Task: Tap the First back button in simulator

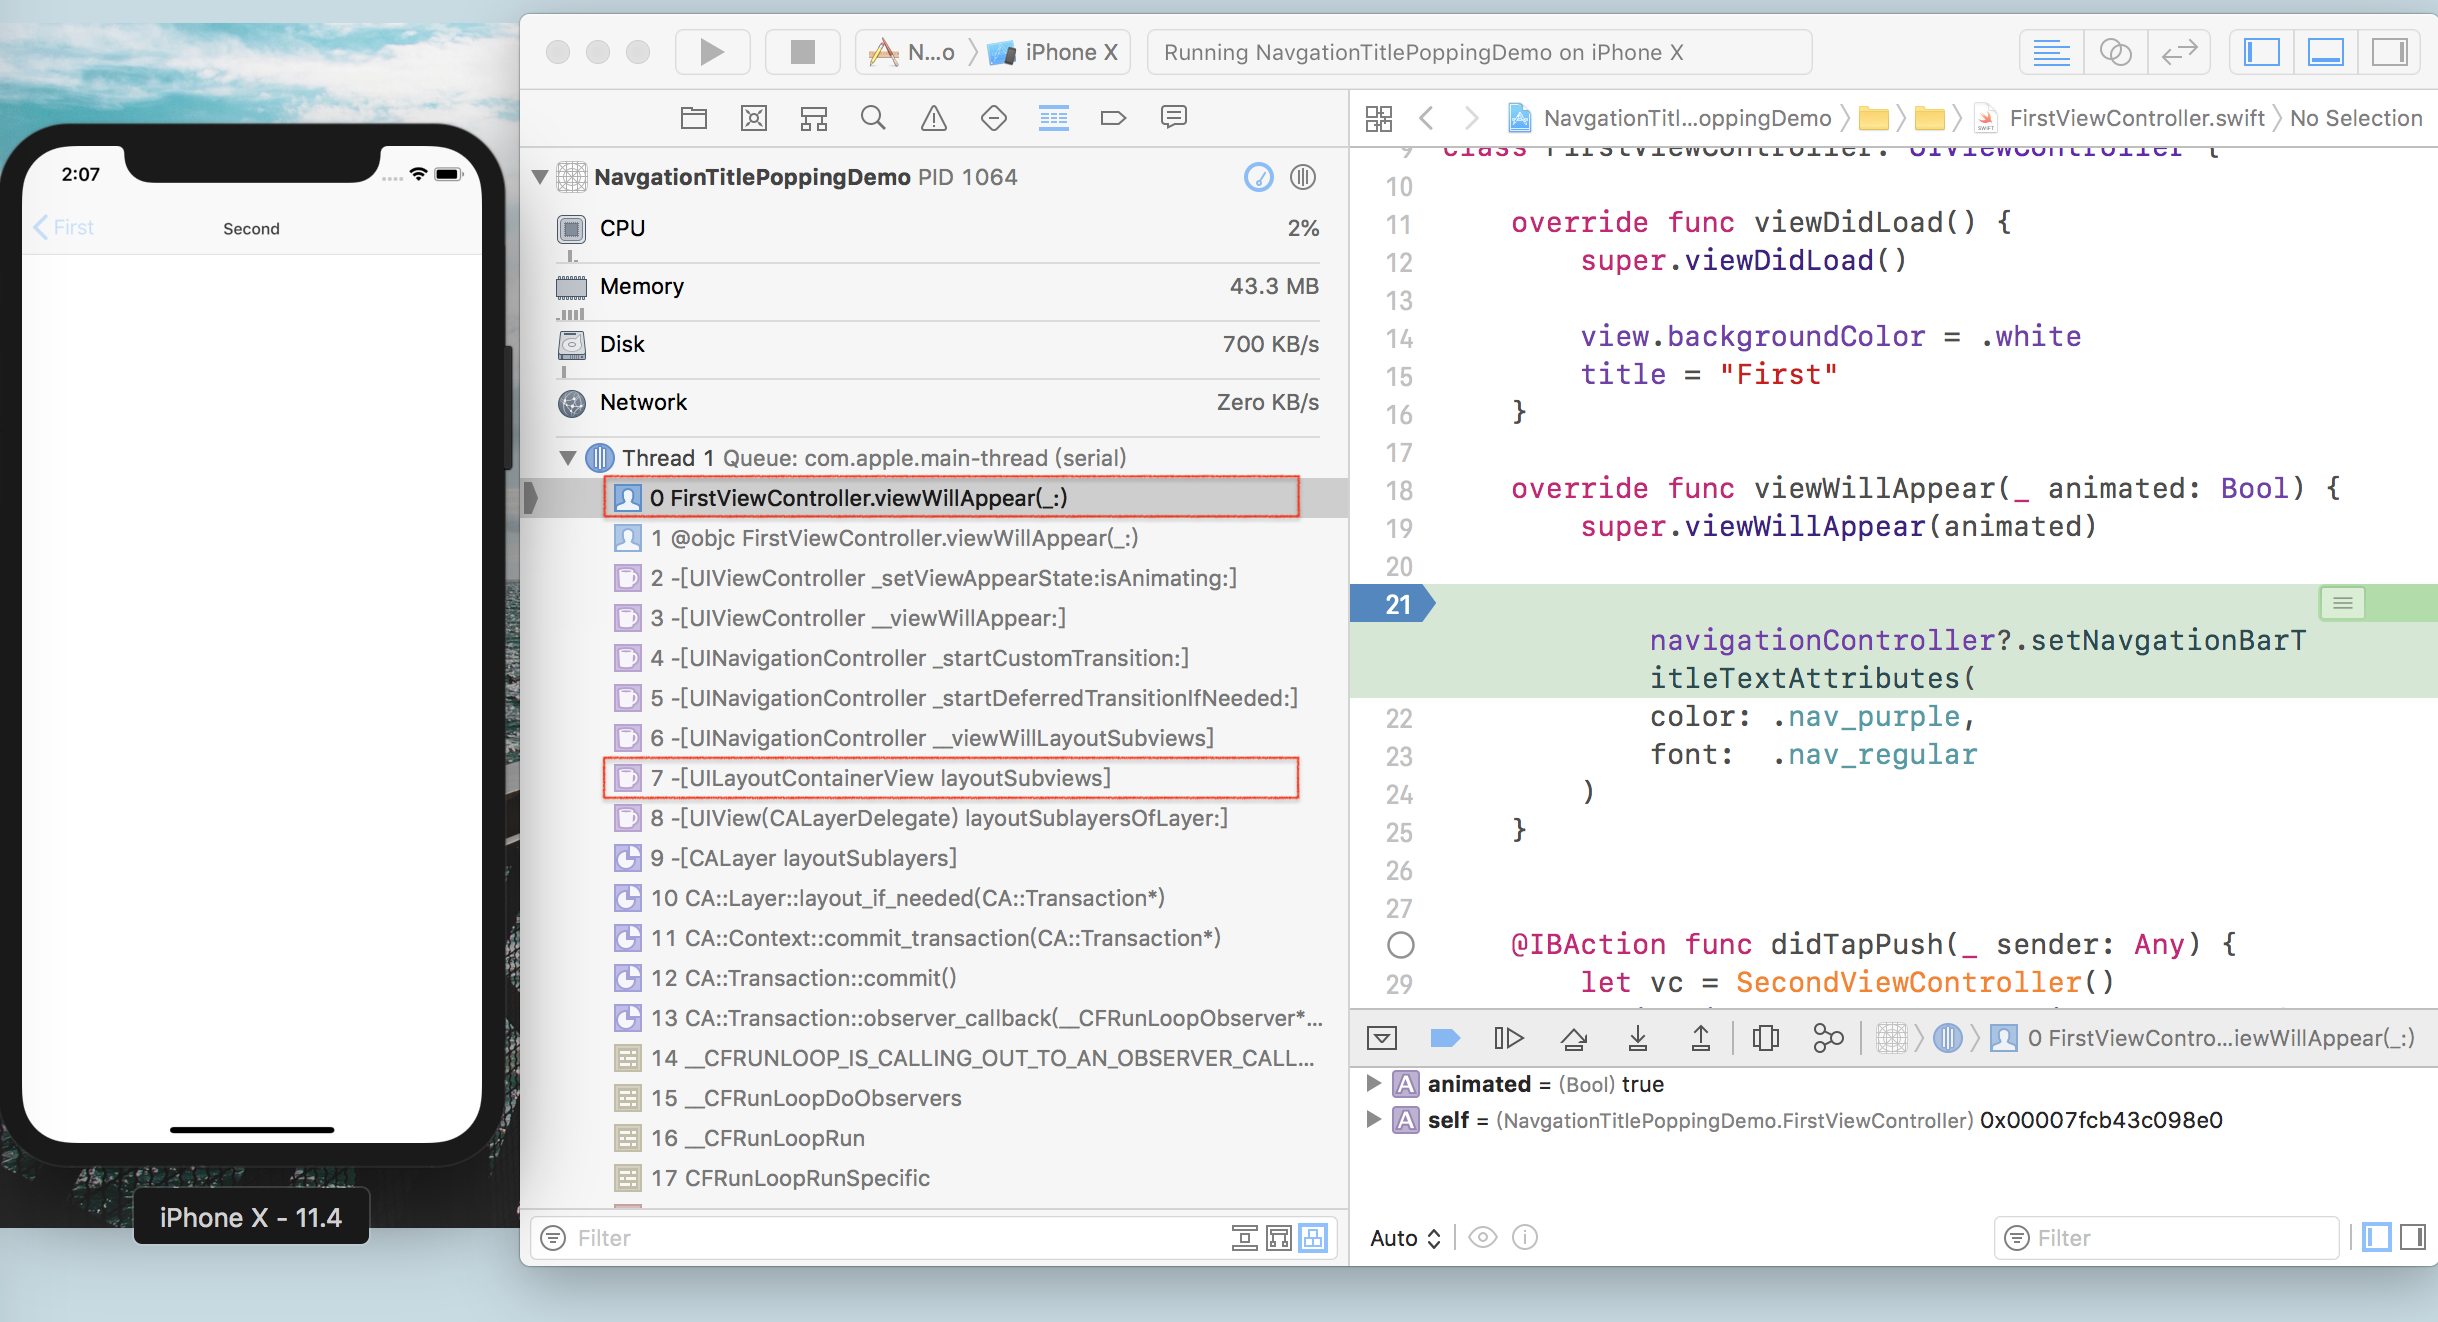Action: (x=64, y=228)
